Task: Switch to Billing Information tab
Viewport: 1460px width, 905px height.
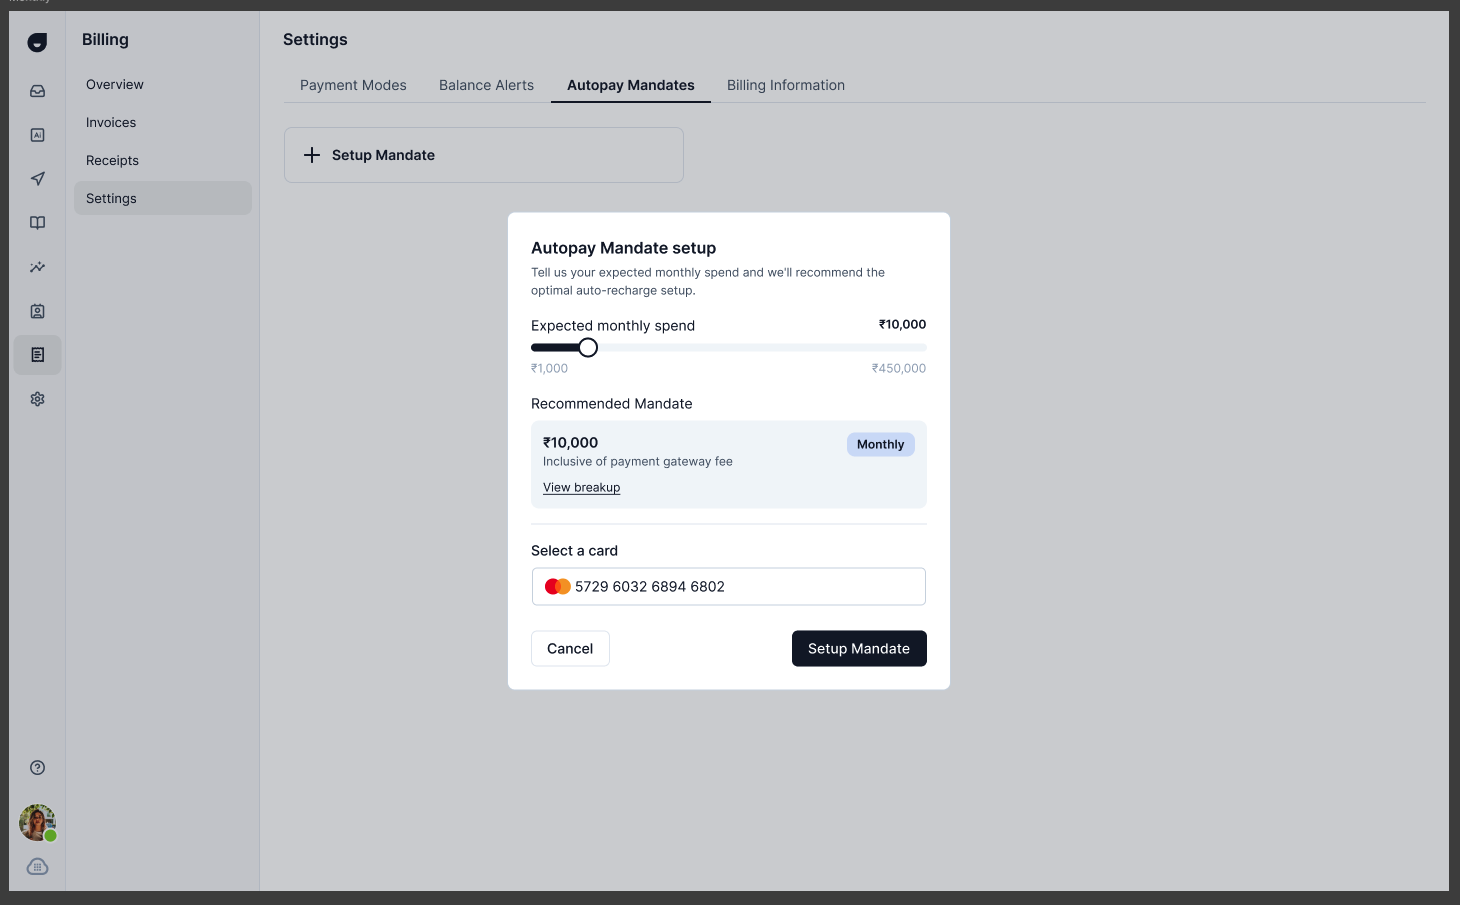Action: pos(786,85)
